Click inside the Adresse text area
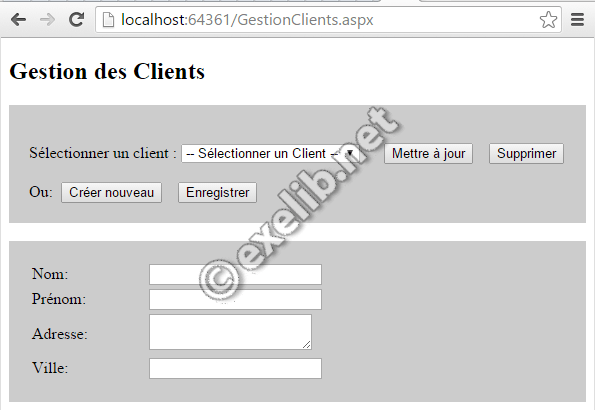Screen dimensions: 595x410 230,332
